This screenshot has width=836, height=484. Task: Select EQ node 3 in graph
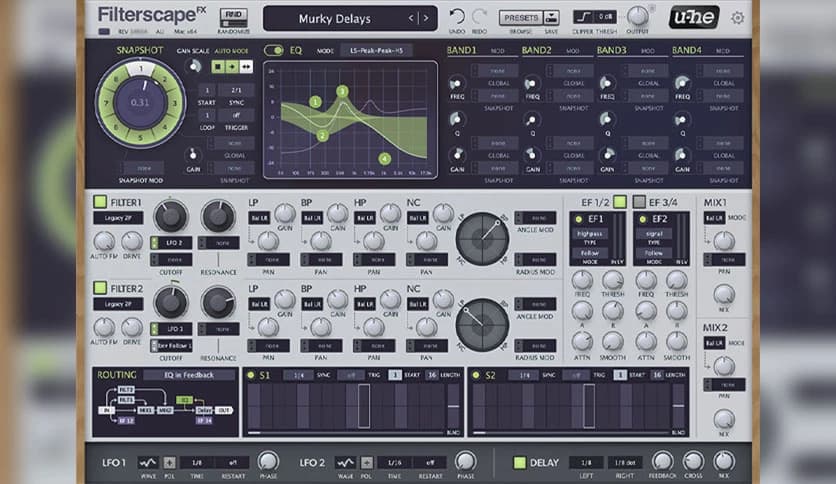(x=342, y=91)
